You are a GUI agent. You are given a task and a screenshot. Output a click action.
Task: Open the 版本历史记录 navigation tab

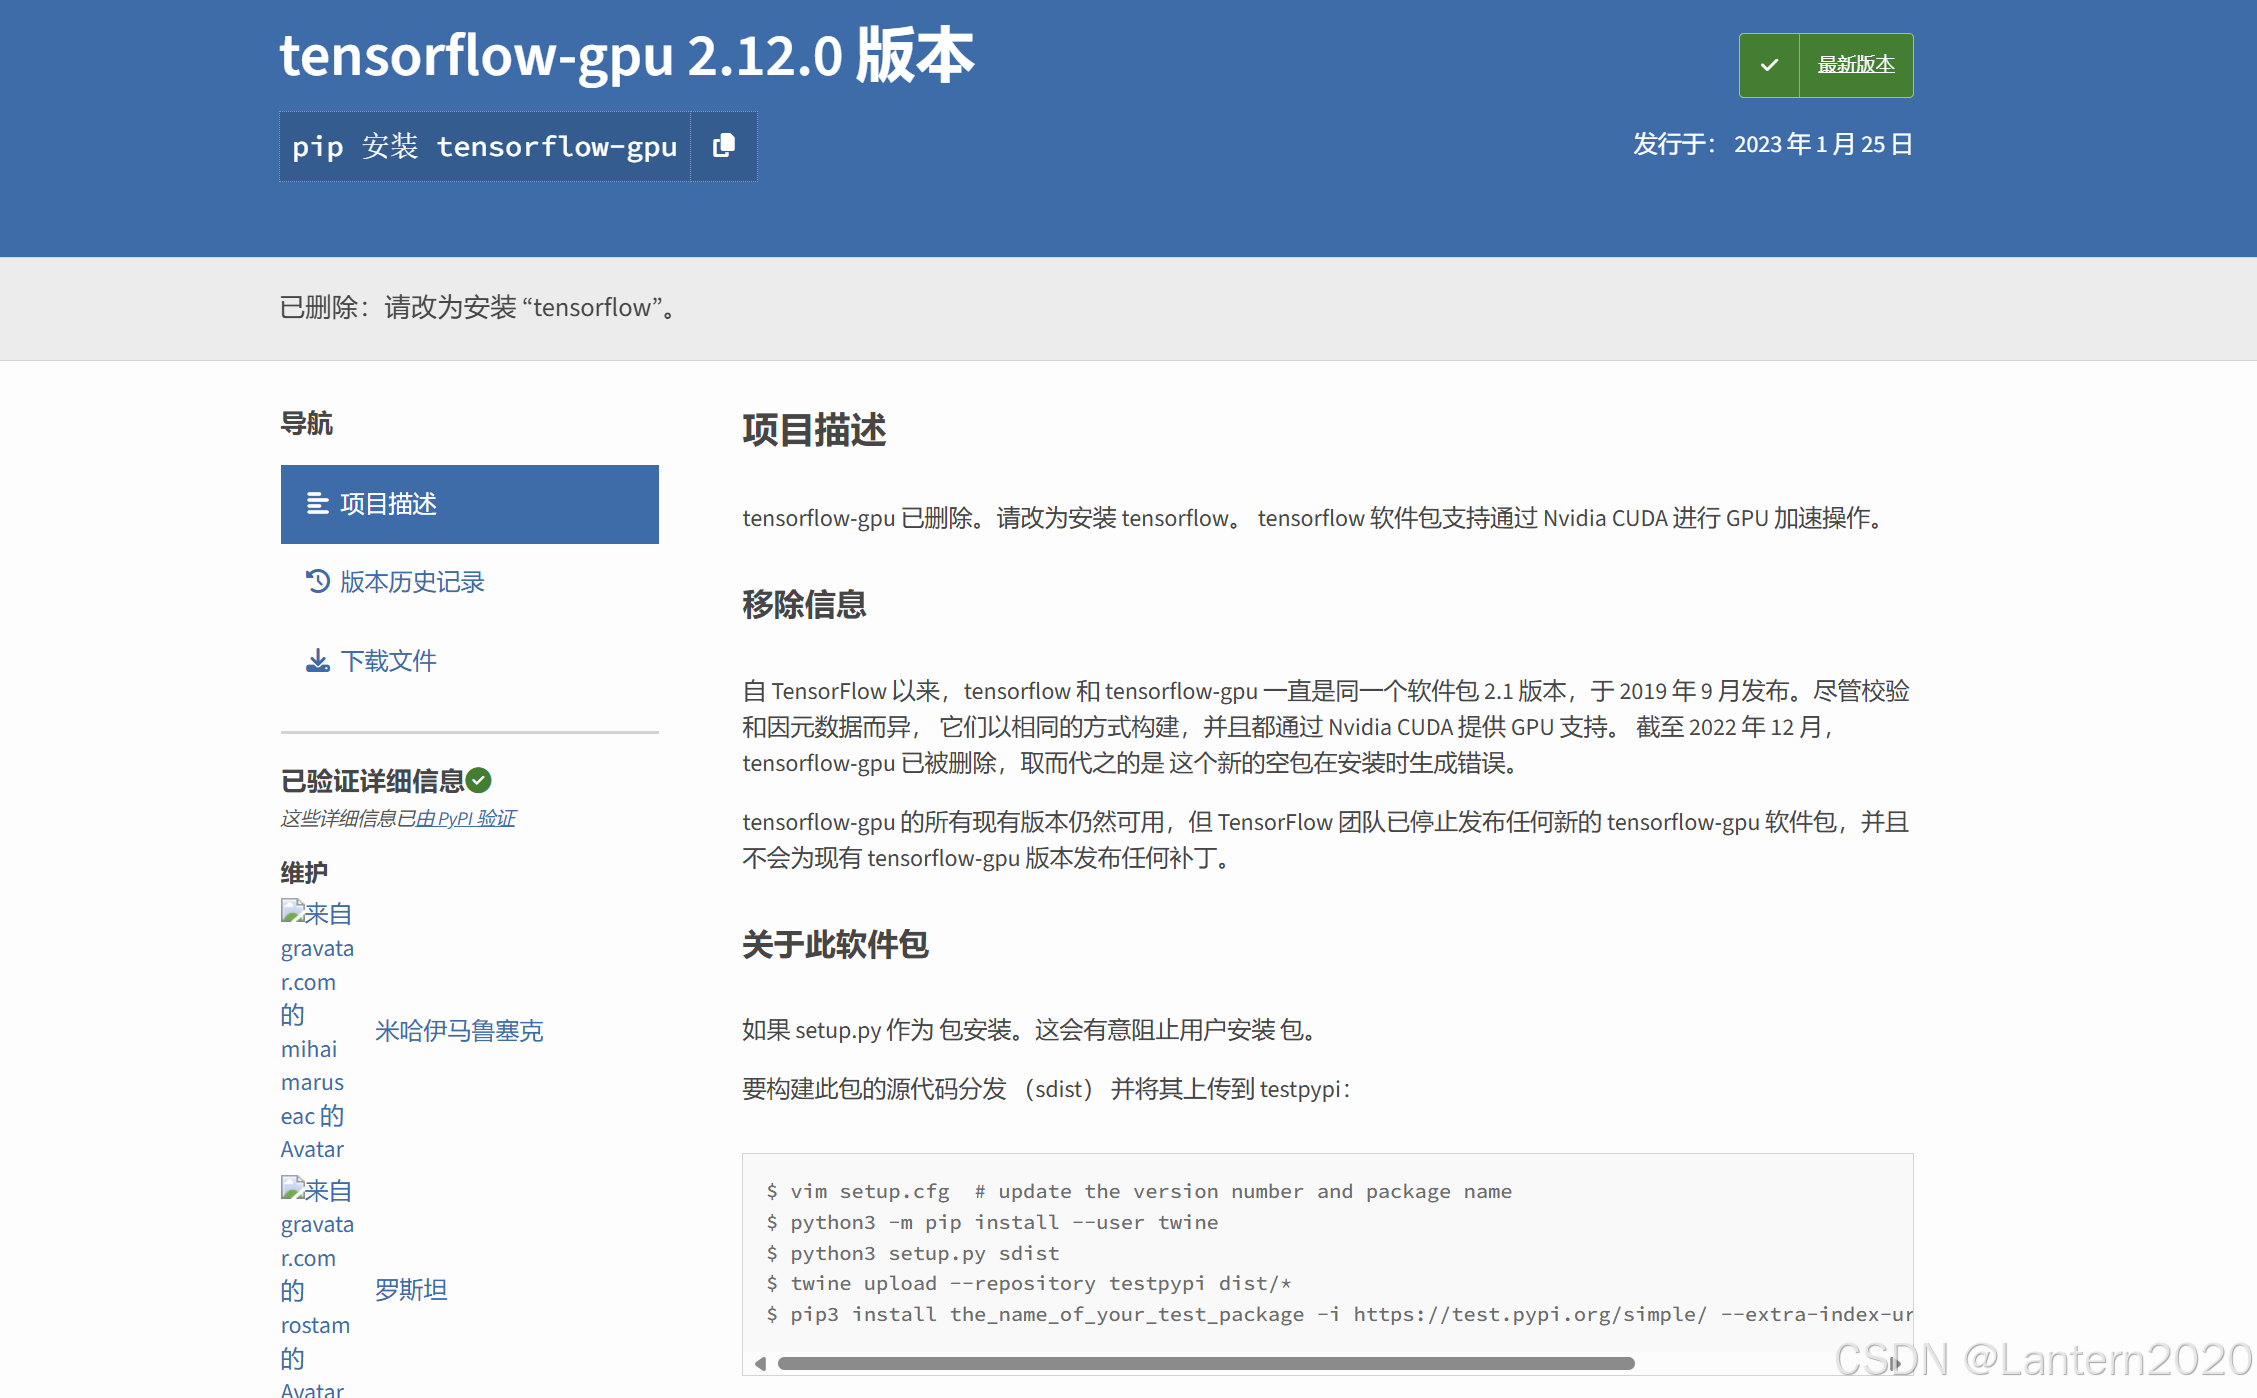tap(411, 582)
